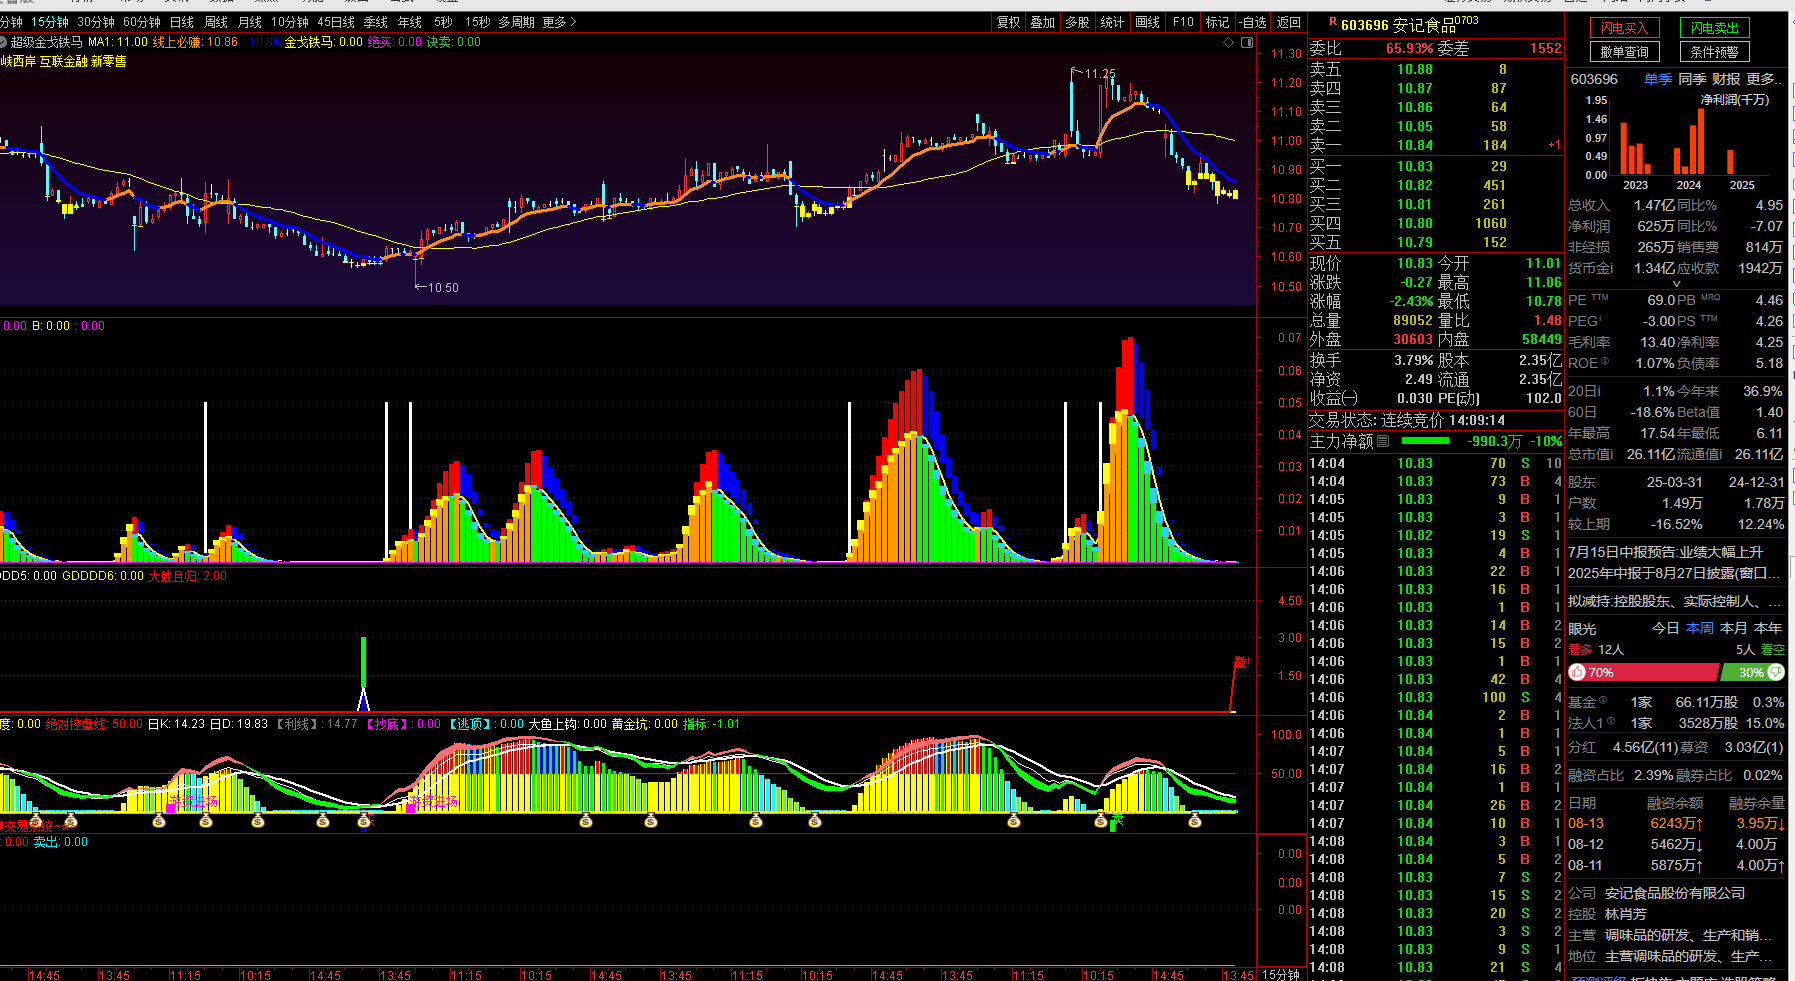Click the 撤单查询 button
1795x981 pixels.
pos(1625,52)
